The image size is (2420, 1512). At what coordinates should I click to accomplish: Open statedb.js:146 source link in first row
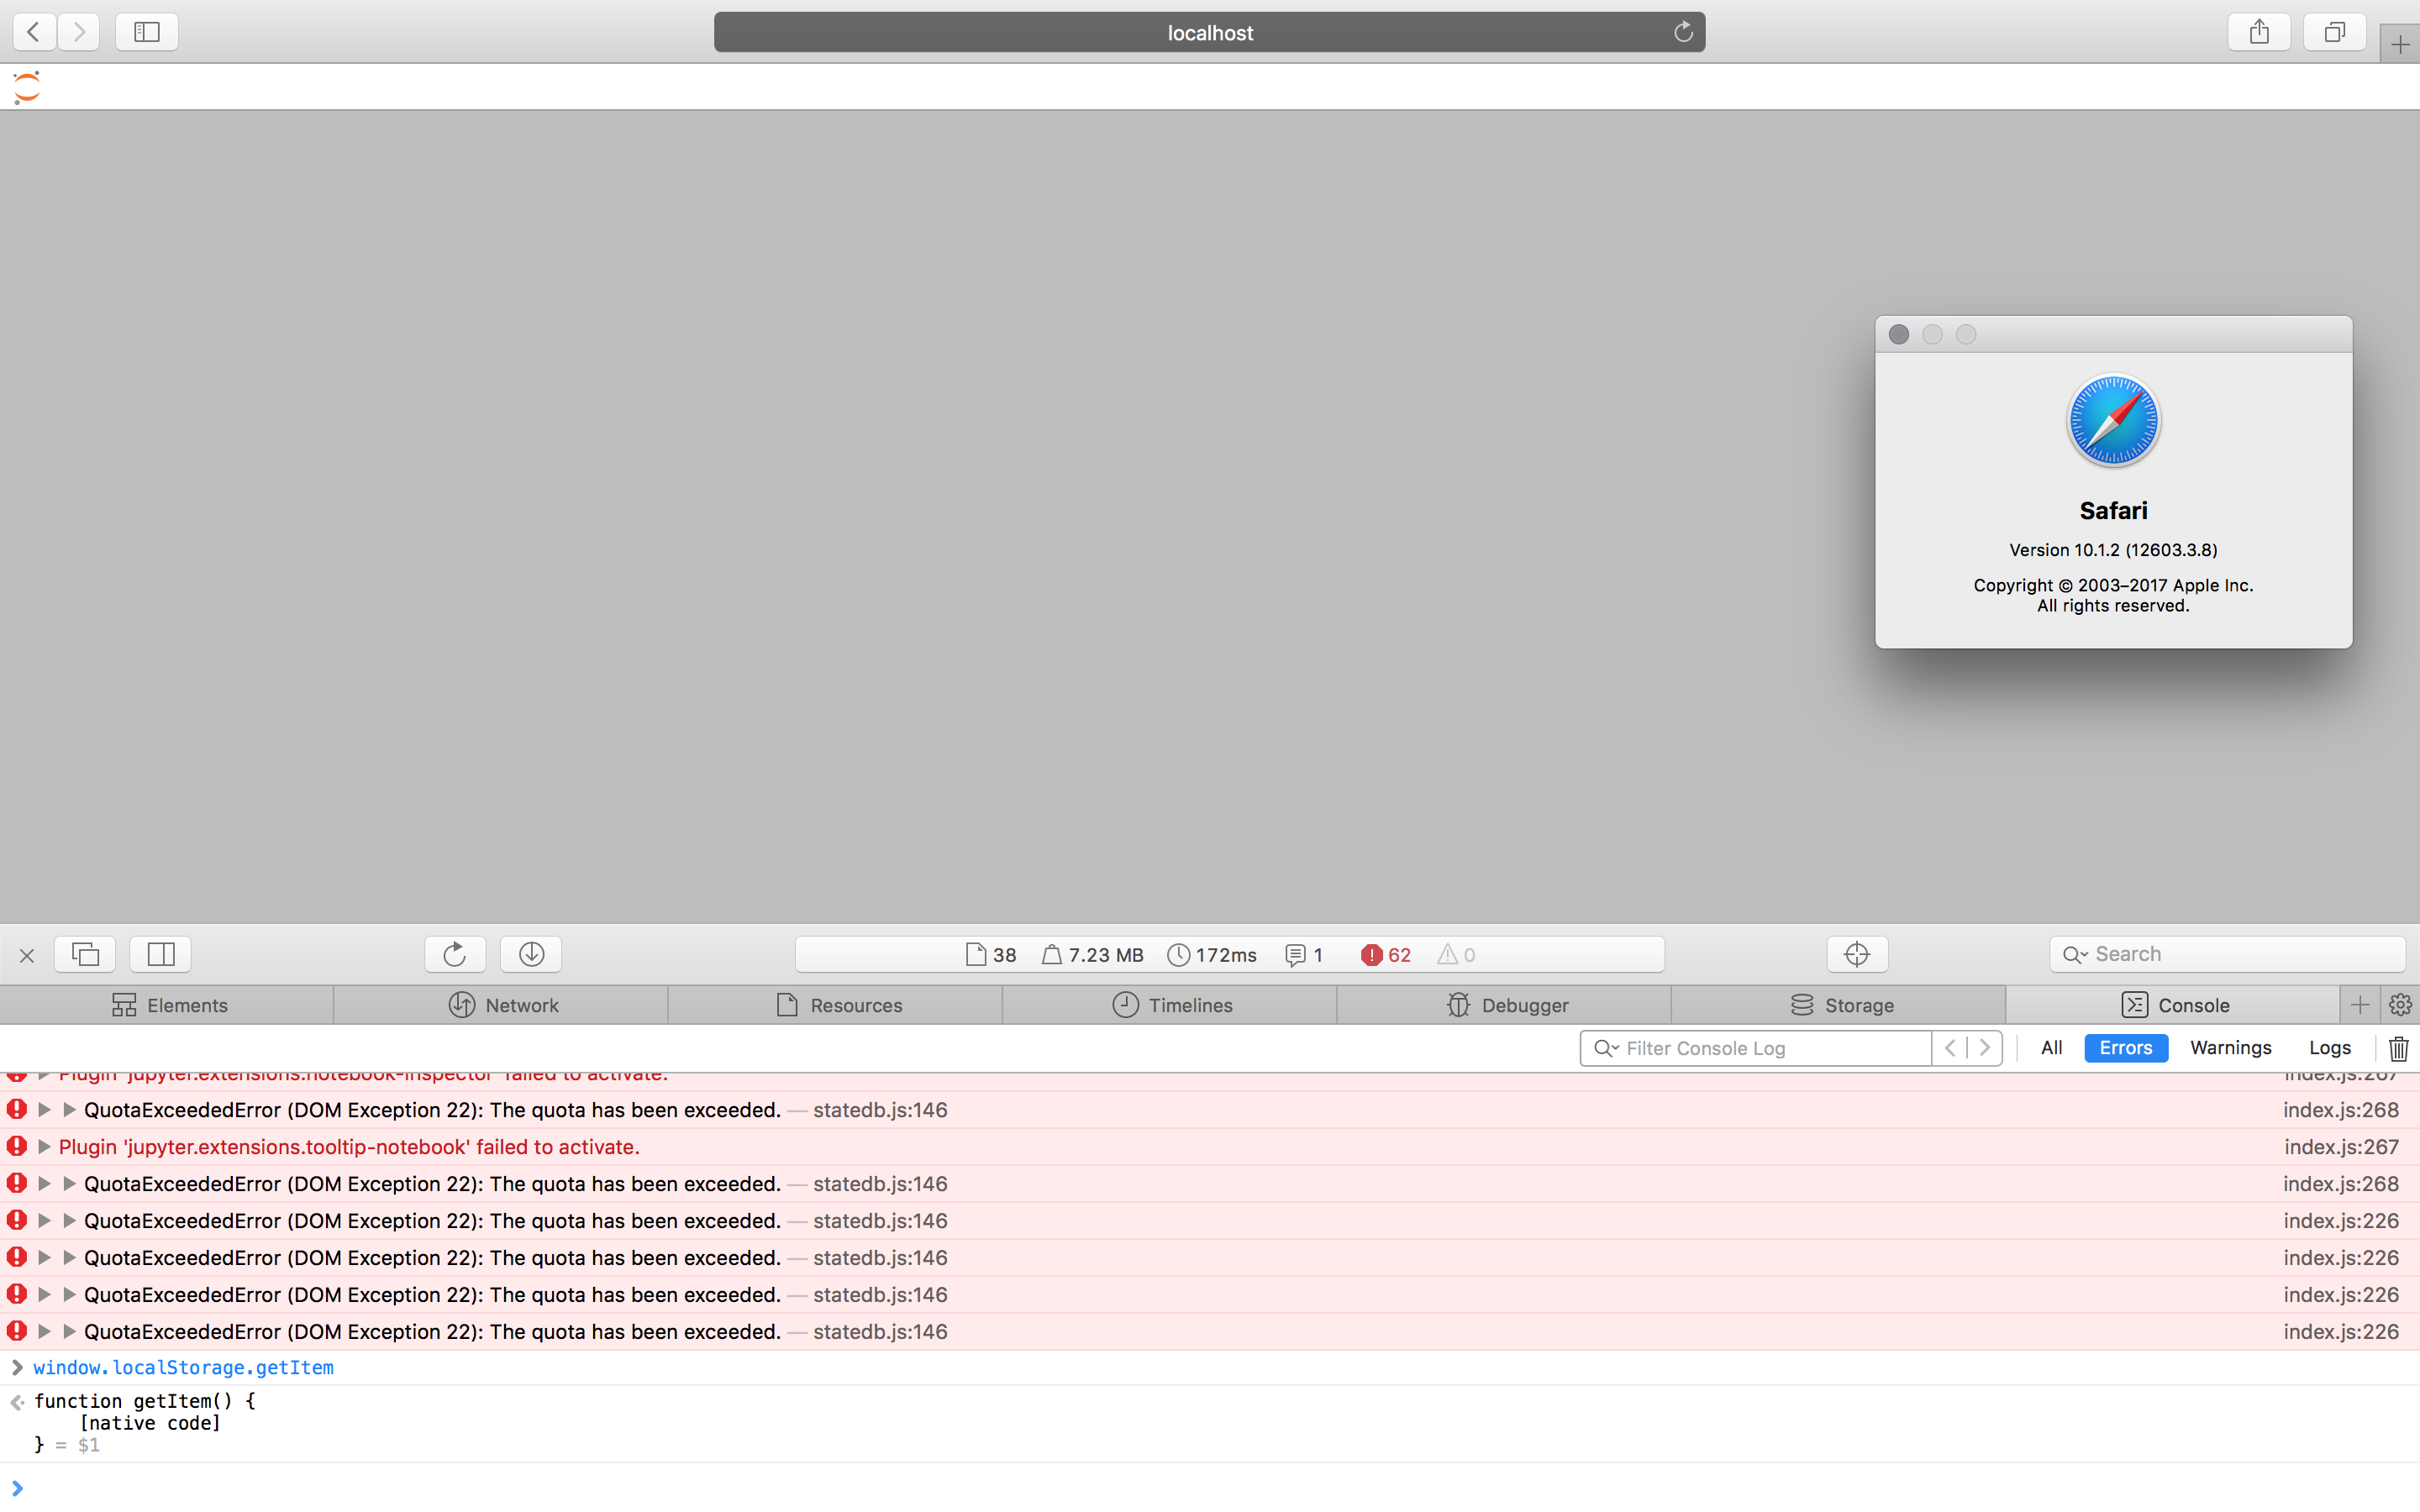click(x=880, y=1110)
